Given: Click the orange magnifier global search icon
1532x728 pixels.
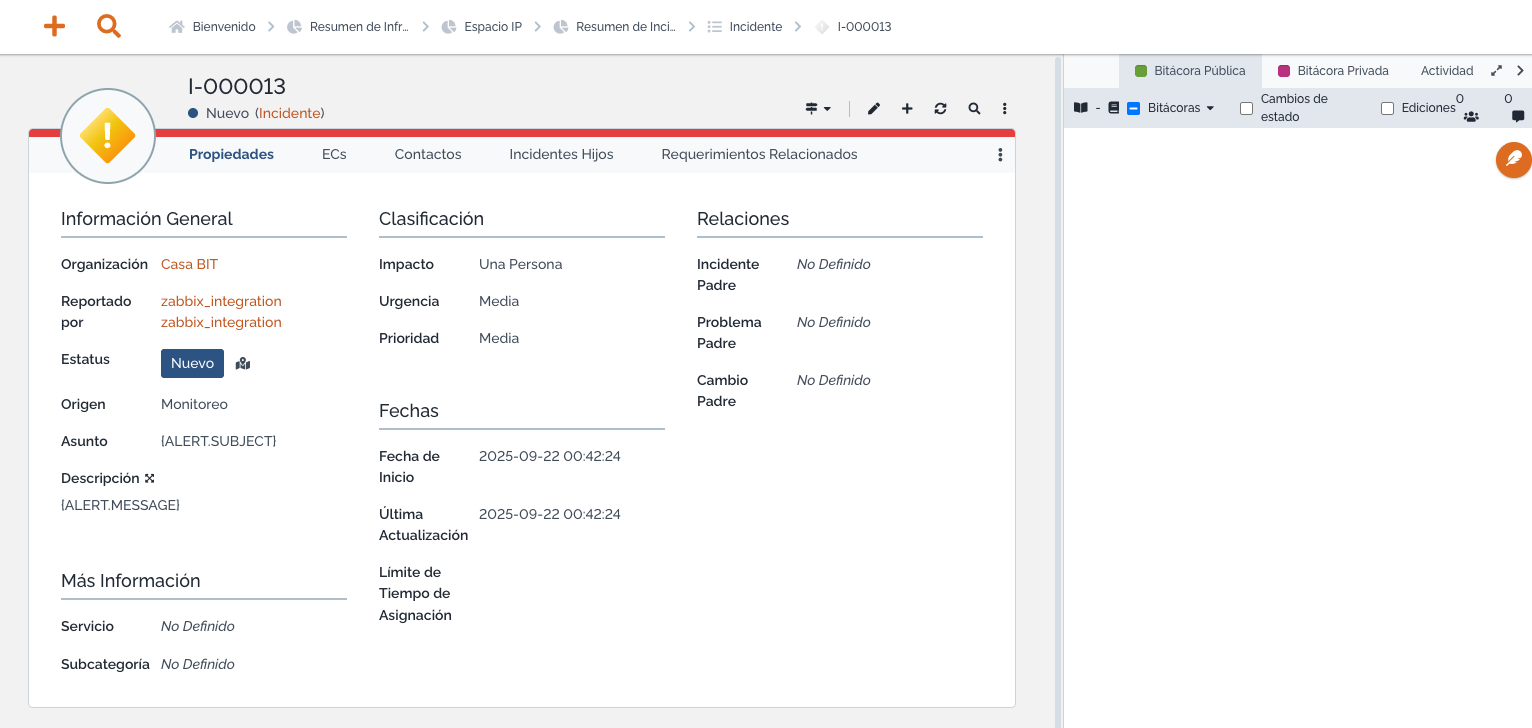Looking at the screenshot, I should tap(109, 27).
